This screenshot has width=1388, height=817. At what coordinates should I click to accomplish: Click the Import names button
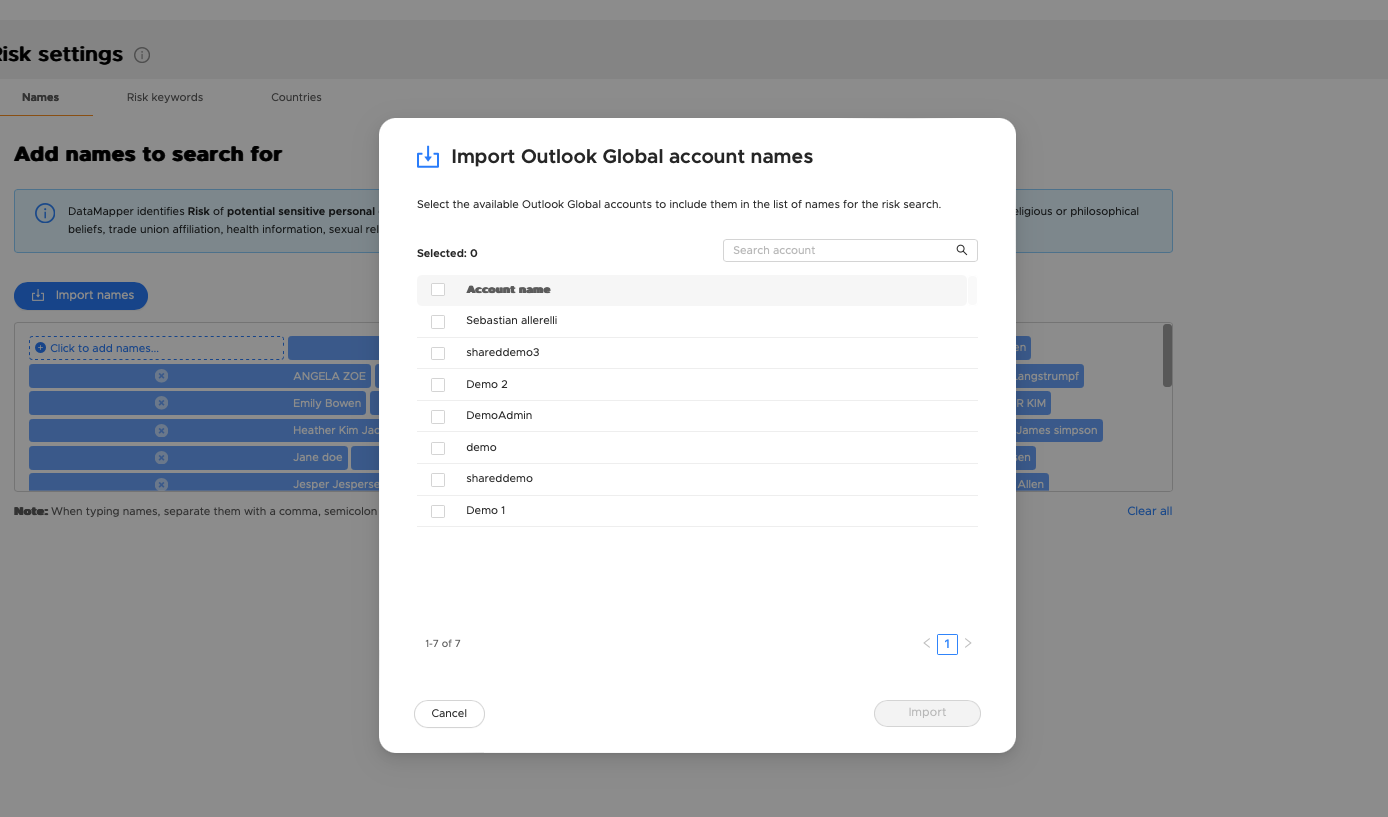pos(81,295)
